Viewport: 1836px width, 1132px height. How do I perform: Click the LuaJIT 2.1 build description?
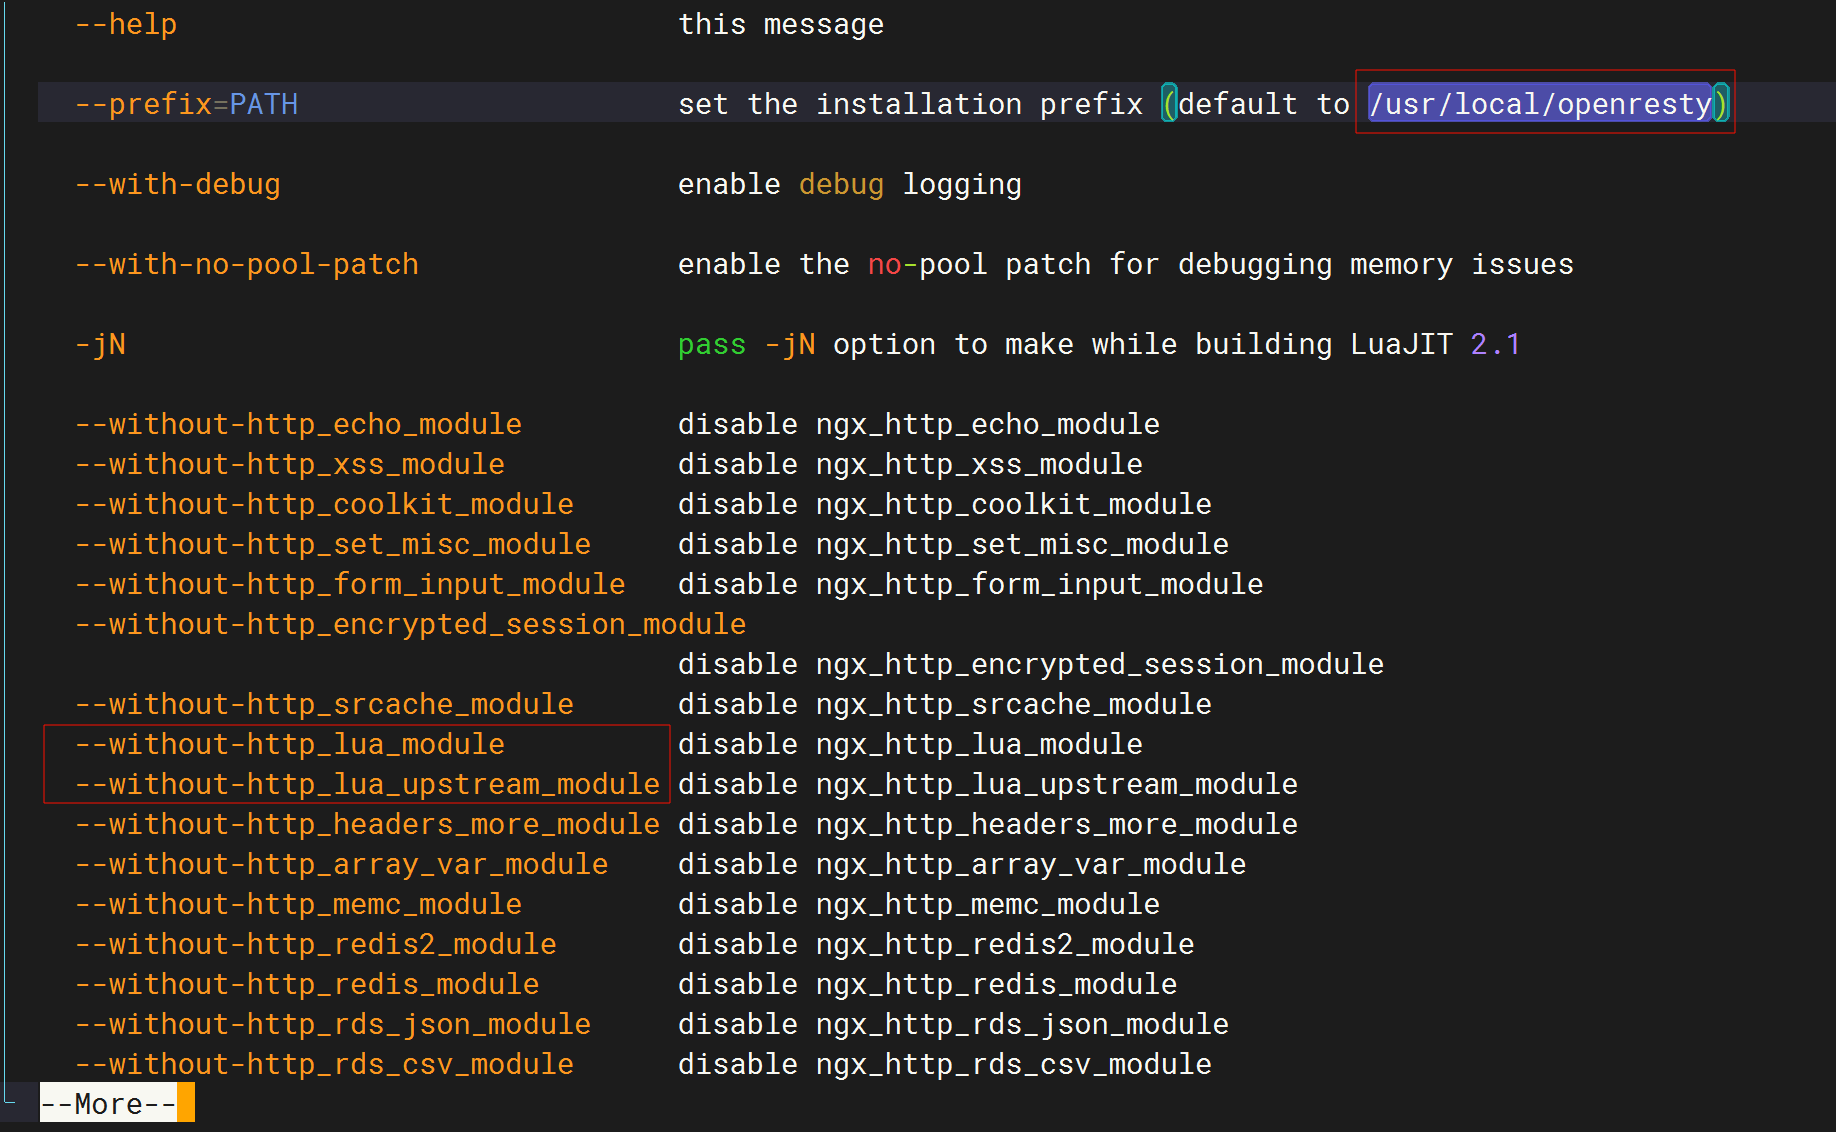(x=1099, y=344)
